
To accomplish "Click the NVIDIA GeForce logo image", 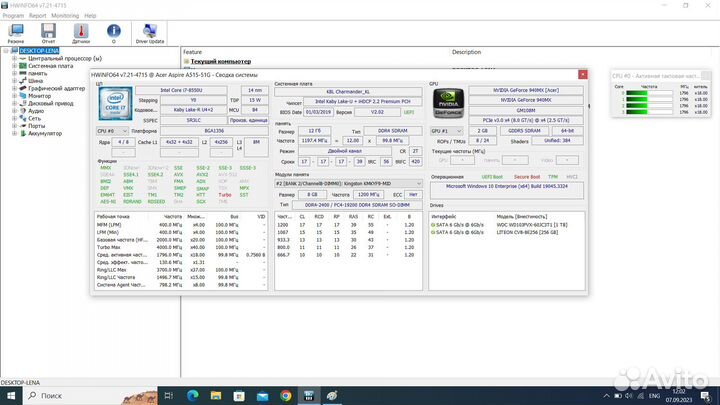I will (448, 103).
